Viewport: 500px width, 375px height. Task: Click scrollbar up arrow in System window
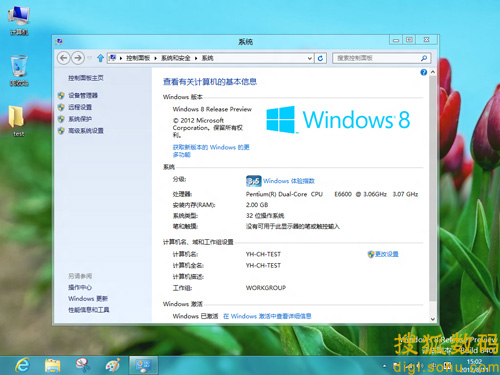[x=433, y=72]
